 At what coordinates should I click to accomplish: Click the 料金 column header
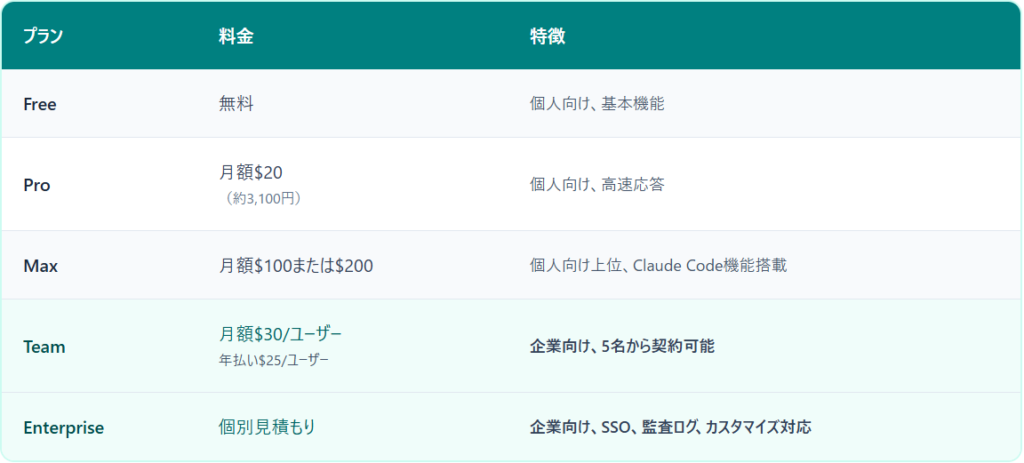click(236, 36)
